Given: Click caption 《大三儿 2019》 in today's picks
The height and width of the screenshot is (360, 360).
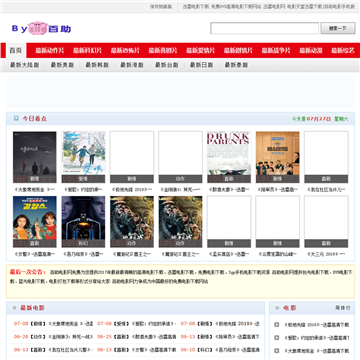Looking at the screenshot, I should coord(326,254).
